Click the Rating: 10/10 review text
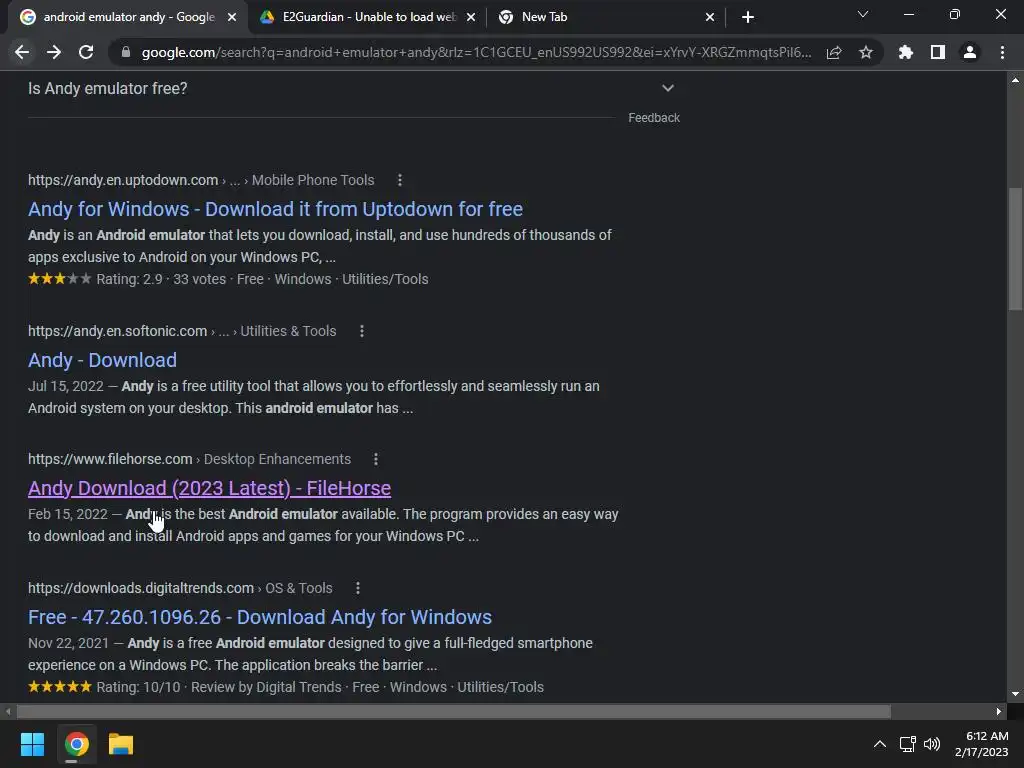The image size is (1024, 768). click(x=219, y=687)
